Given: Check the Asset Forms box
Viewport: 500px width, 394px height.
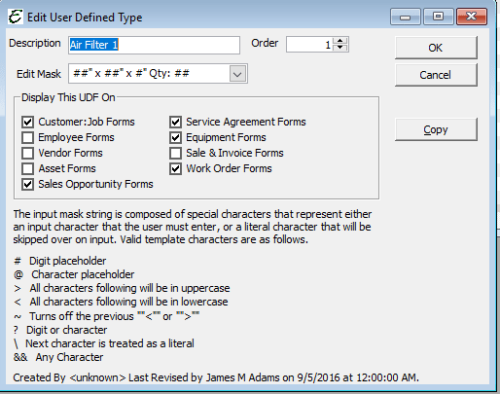Looking at the screenshot, I should tap(28, 169).
